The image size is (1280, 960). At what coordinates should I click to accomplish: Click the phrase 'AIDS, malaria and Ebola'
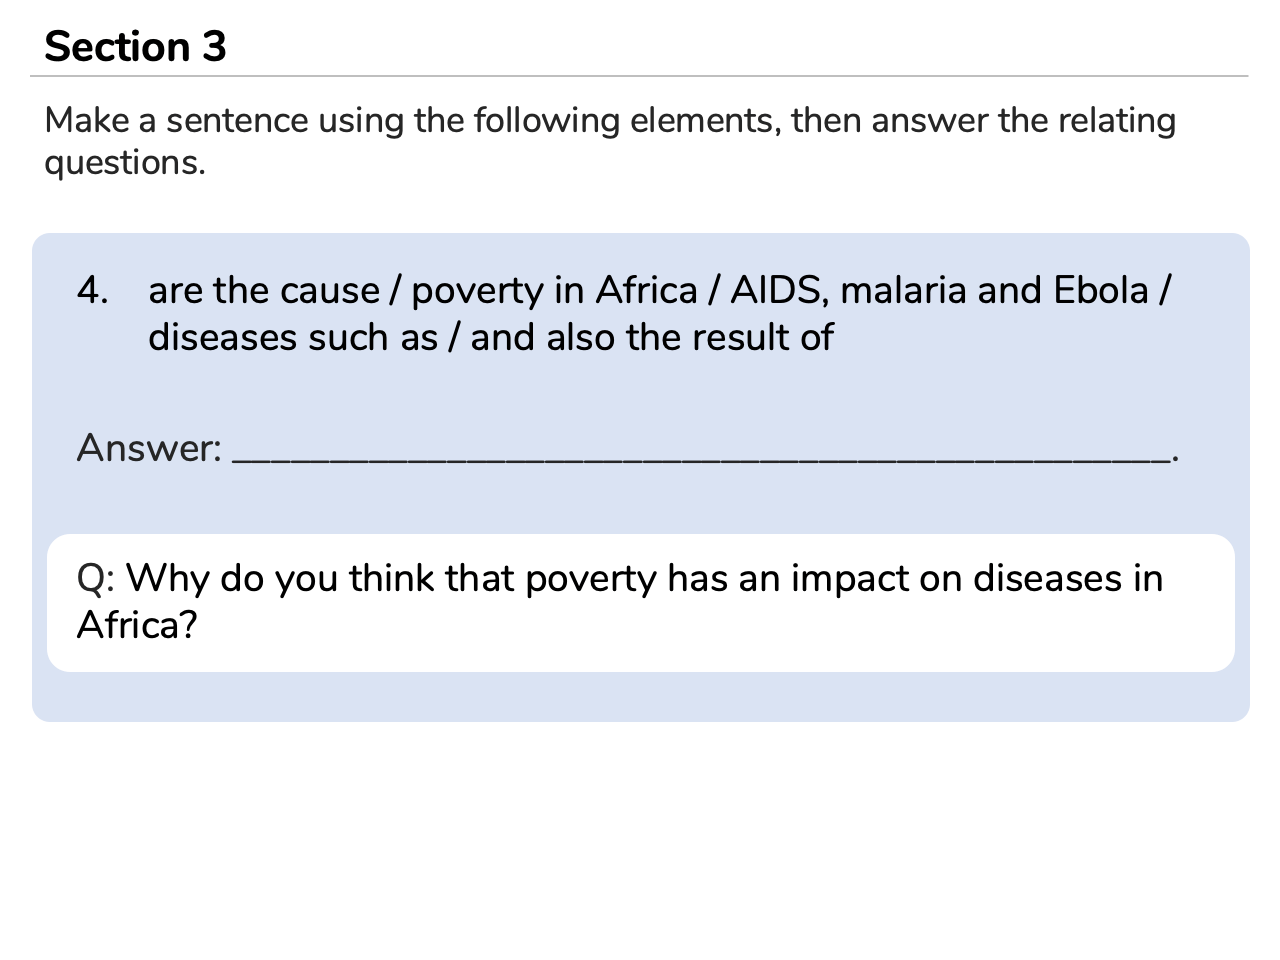pos(939,290)
